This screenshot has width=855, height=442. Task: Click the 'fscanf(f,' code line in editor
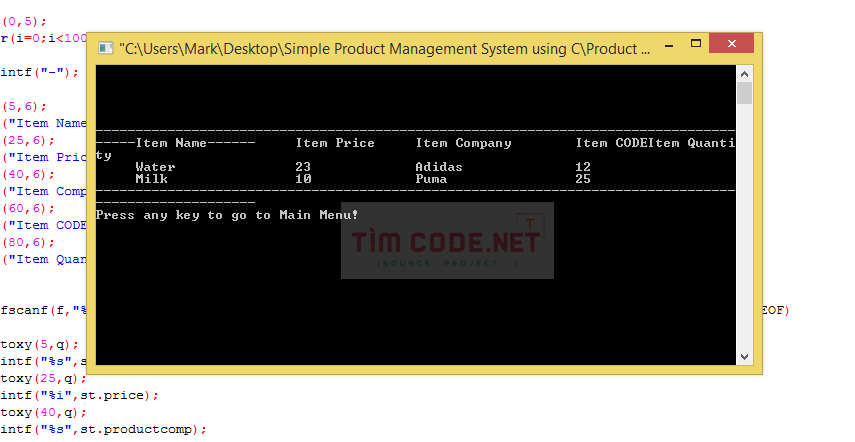(x=44, y=311)
